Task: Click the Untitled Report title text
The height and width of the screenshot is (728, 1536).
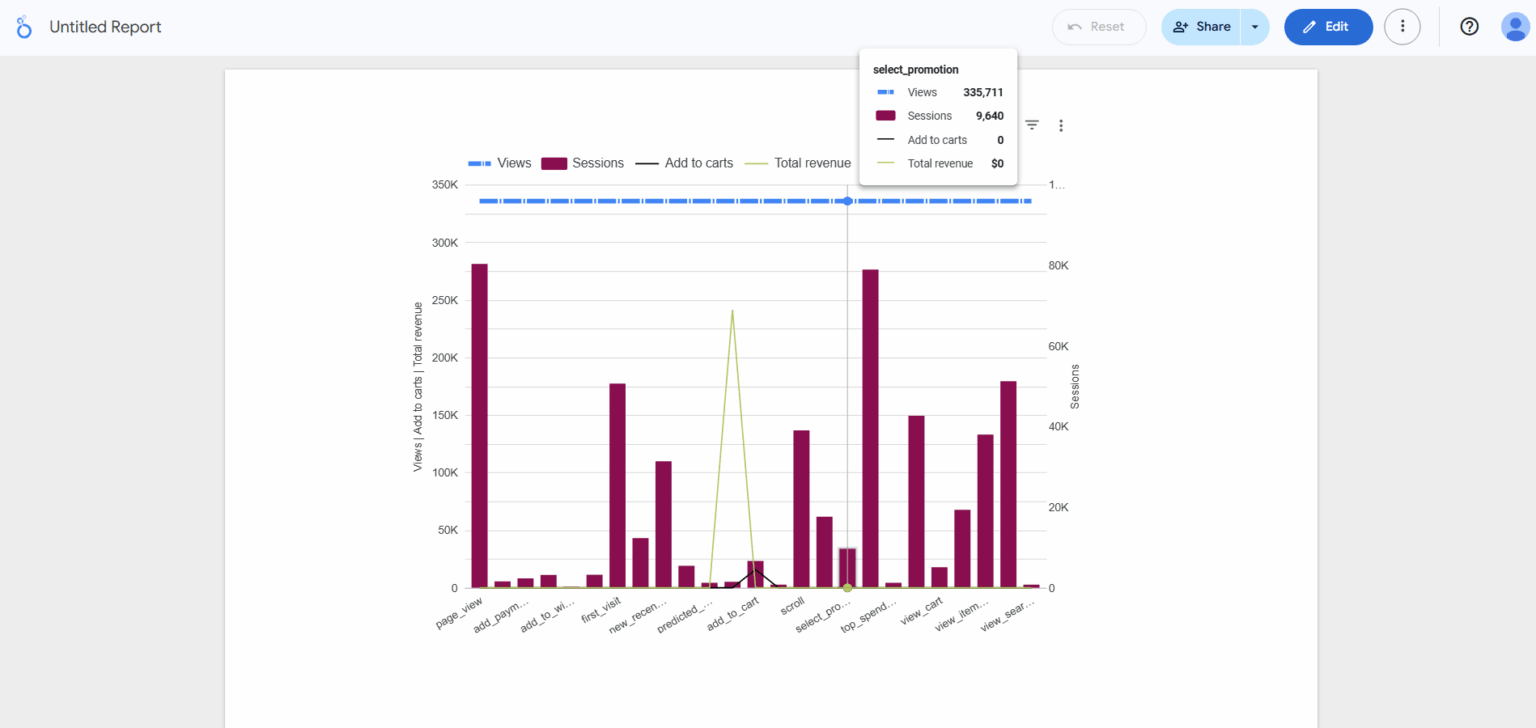Action: tap(105, 27)
